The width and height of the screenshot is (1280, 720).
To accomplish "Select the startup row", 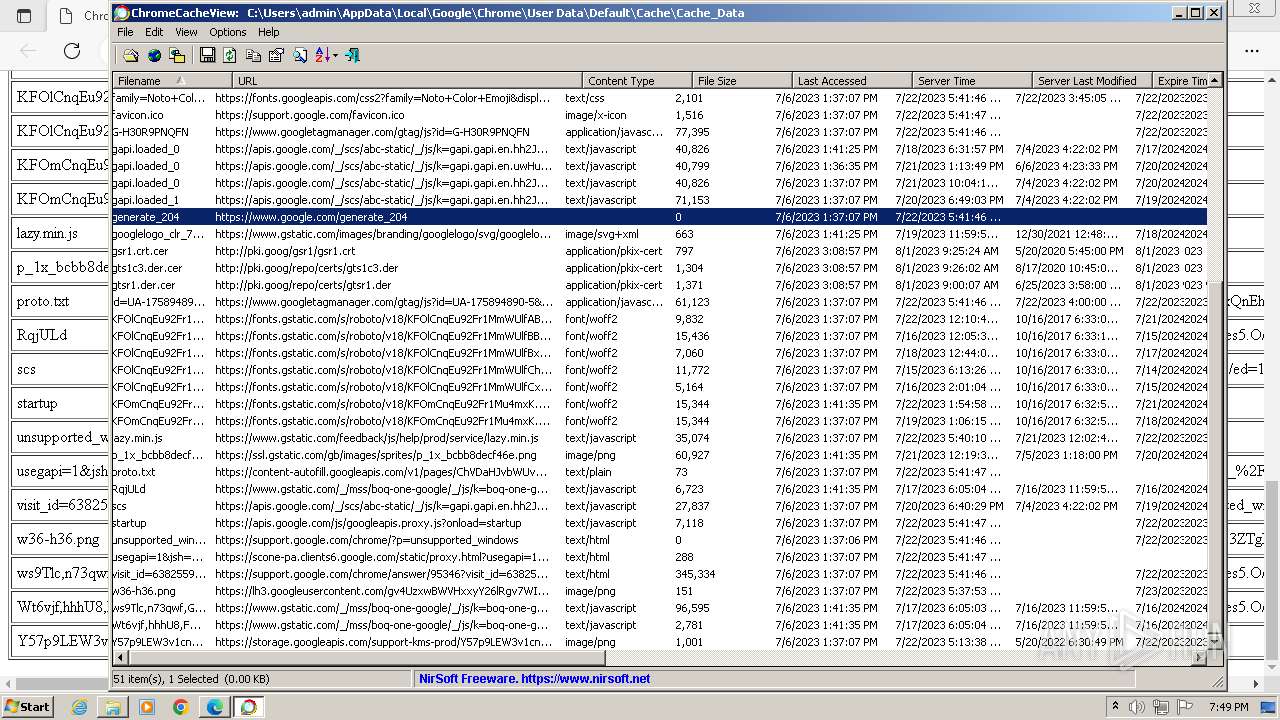I will (659, 523).
